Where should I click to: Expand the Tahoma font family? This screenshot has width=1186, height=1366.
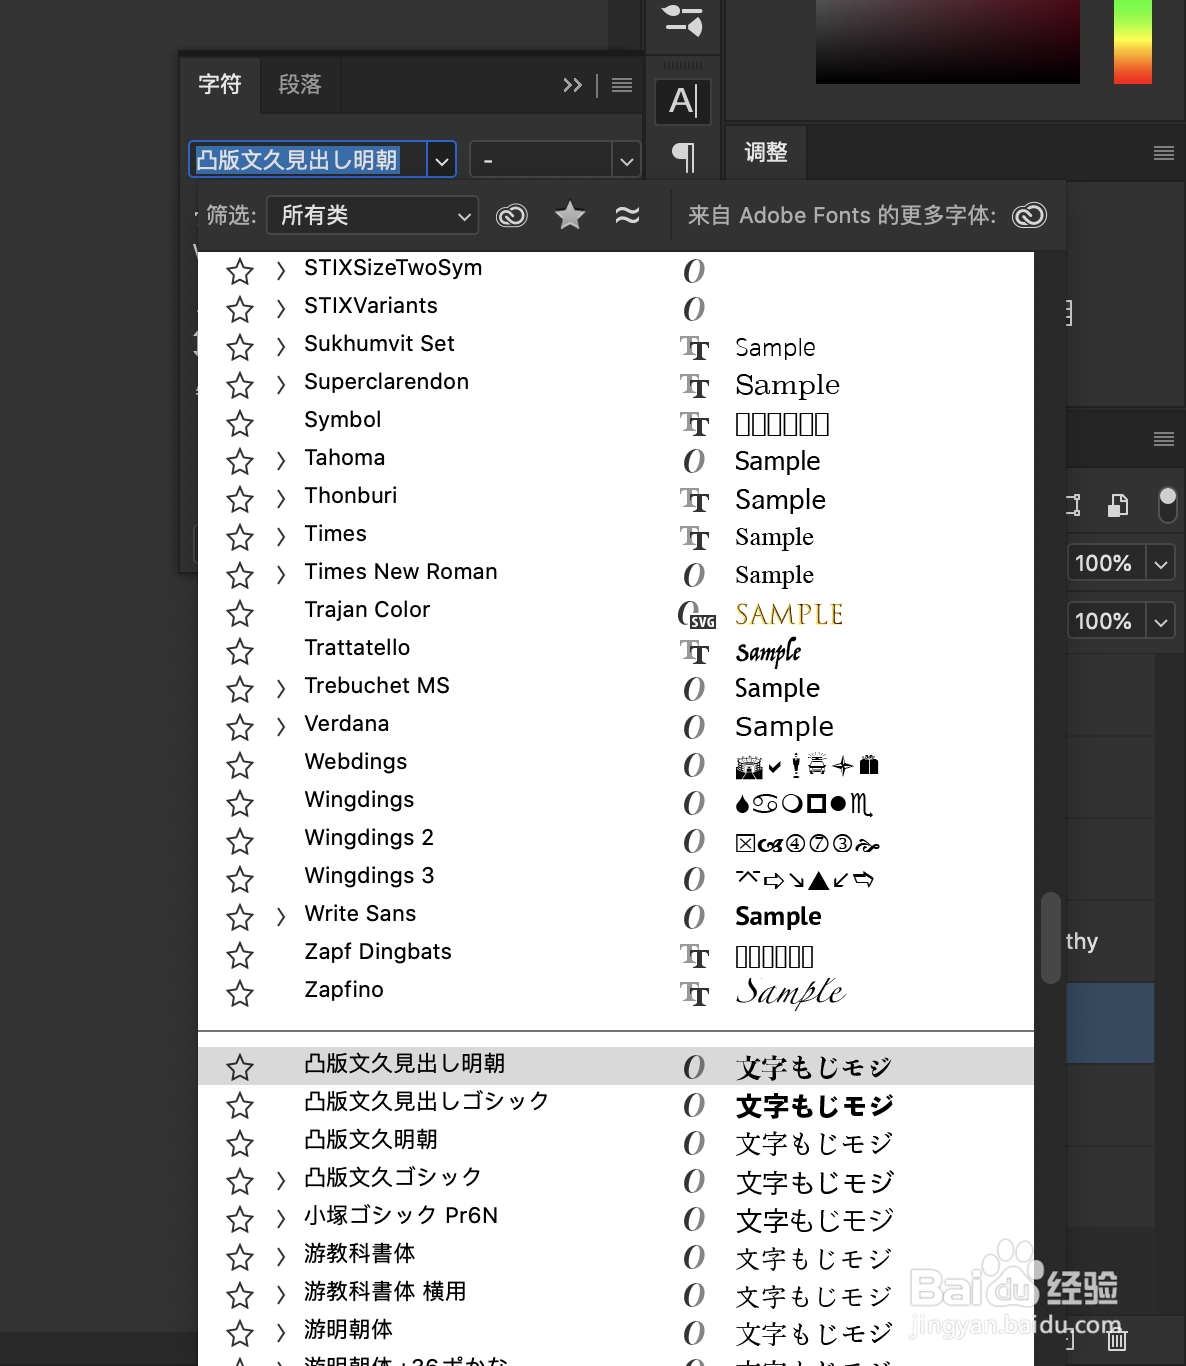281,460
